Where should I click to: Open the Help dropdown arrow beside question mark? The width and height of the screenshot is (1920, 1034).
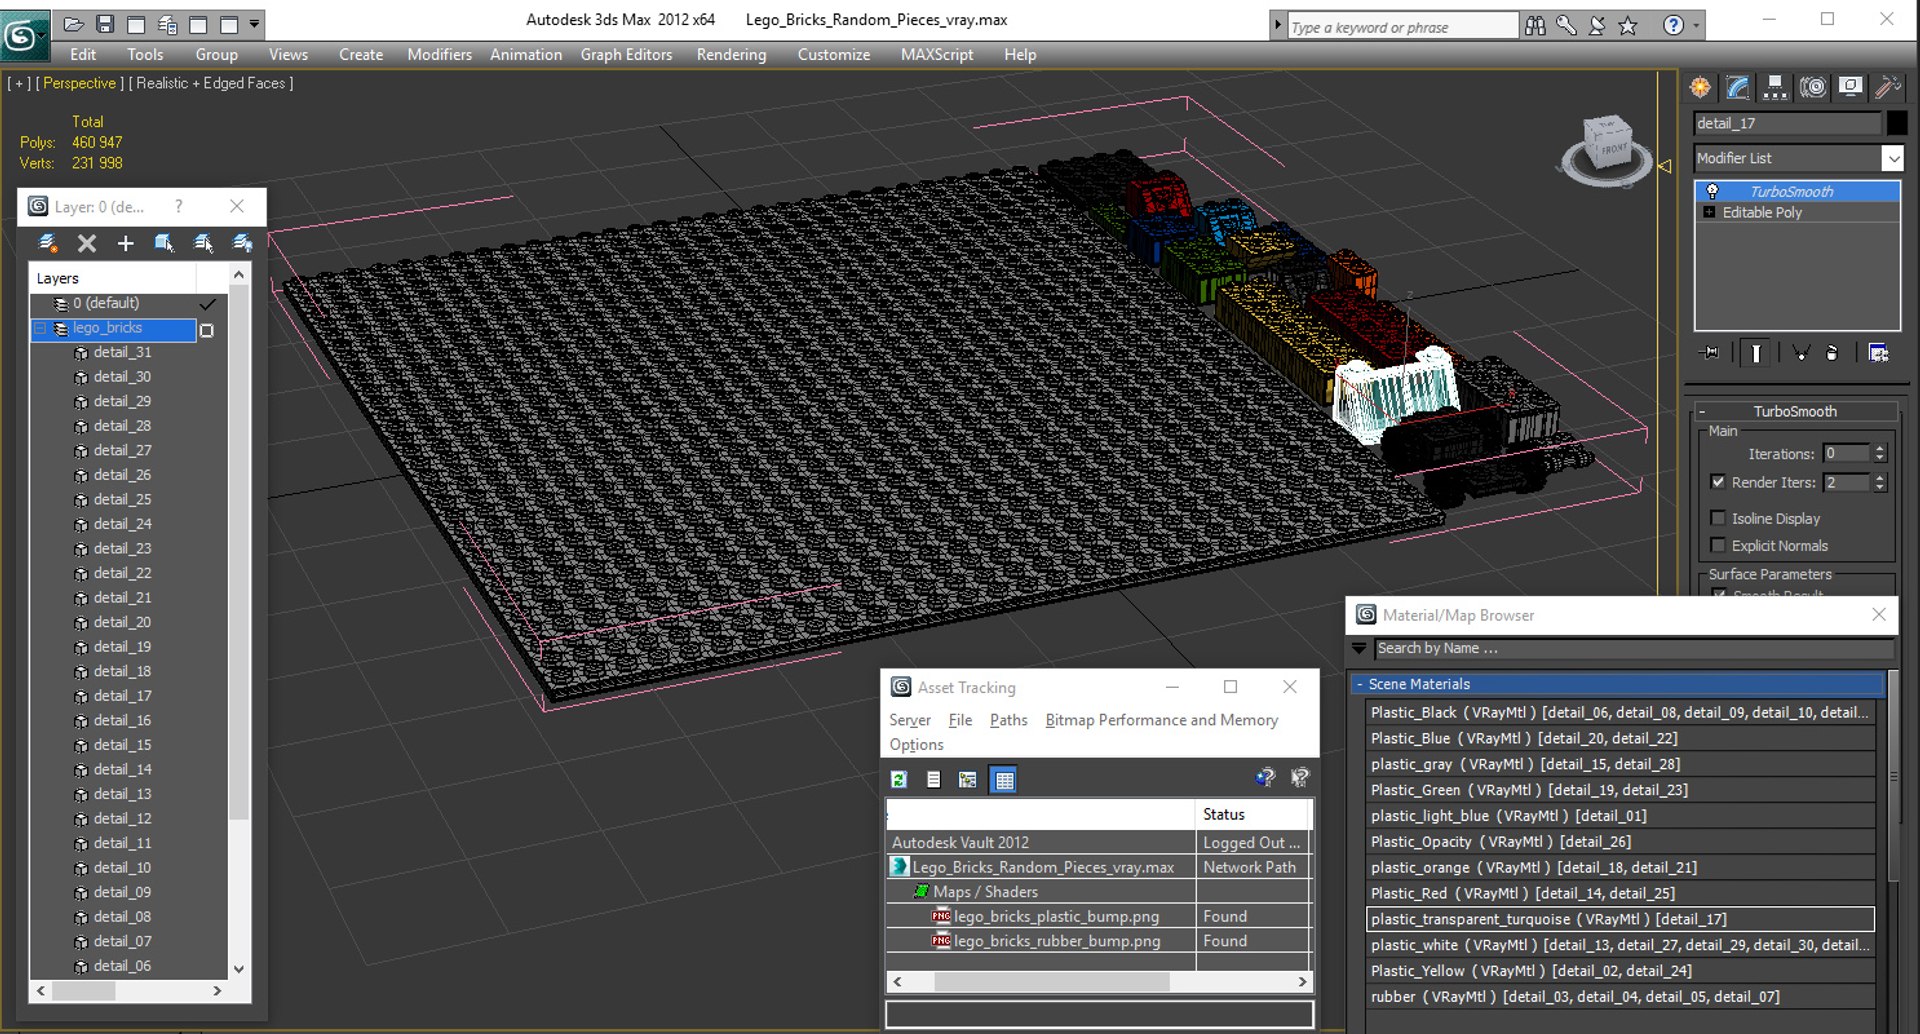[1696, 26]
